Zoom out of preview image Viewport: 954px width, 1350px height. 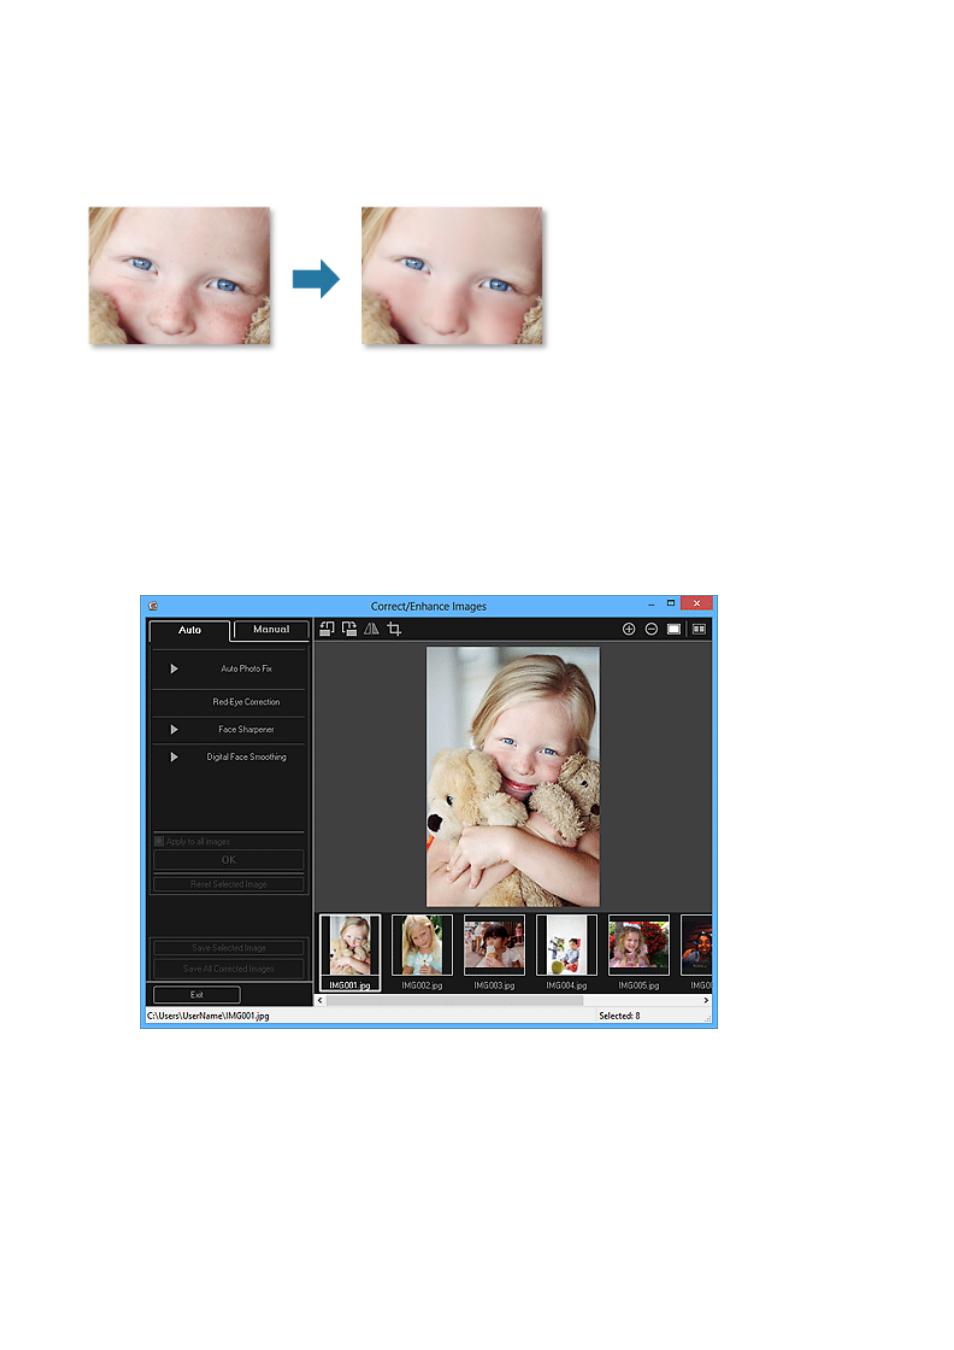pos(651,629)
